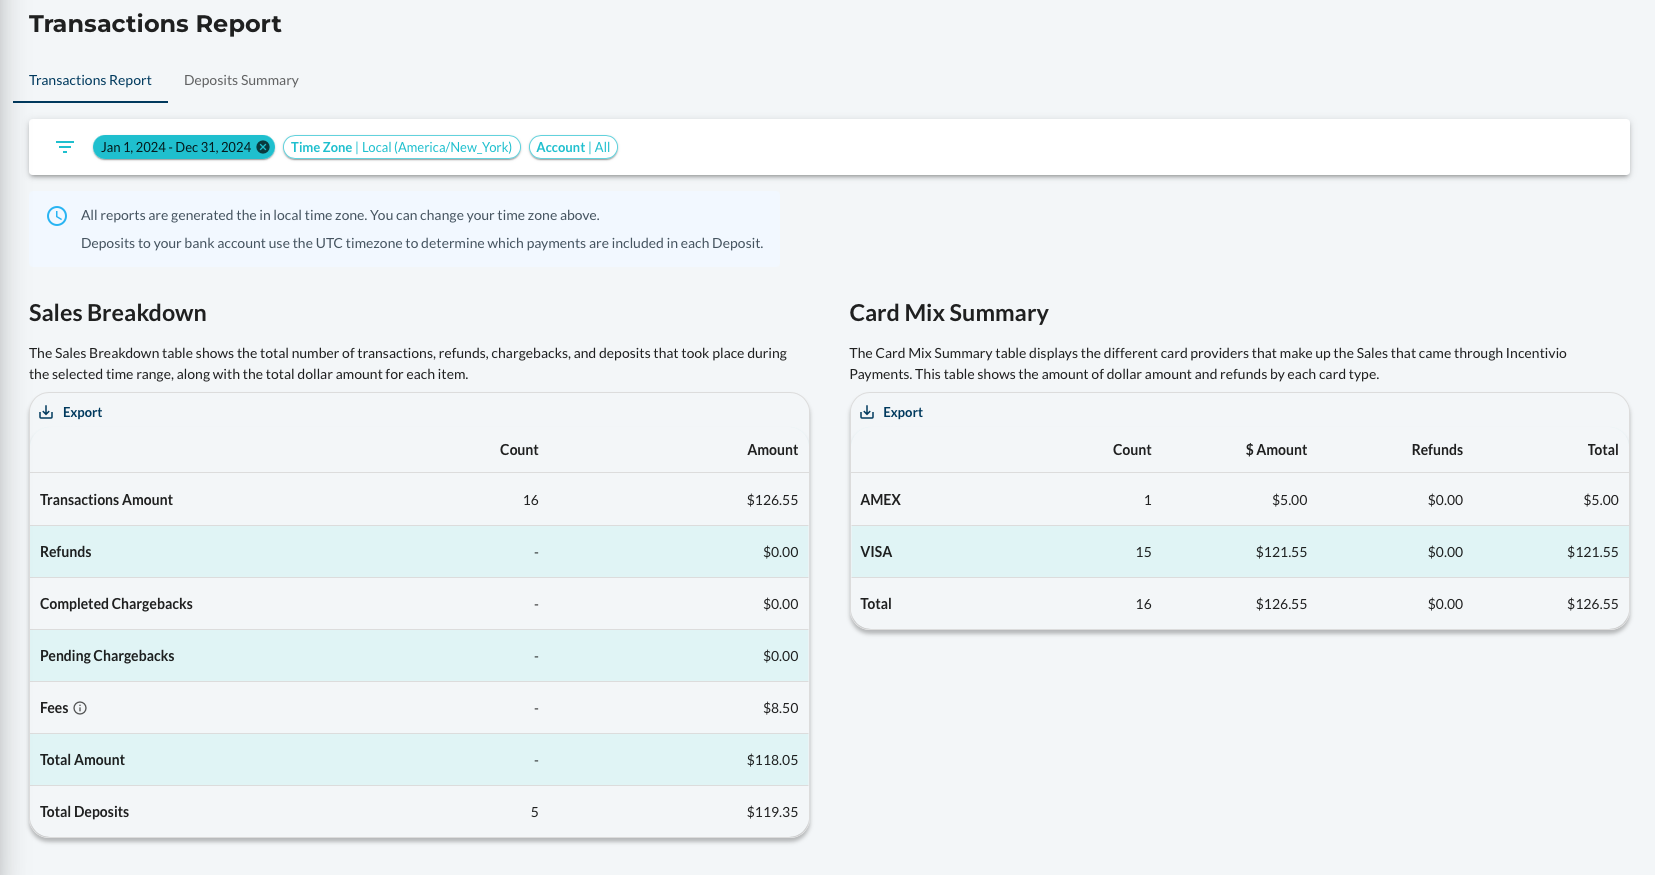The height and width of the screenshot is (875, 1655).
Task: Click the clock icon in the time zone notice
Action: [x=57, y=216]
